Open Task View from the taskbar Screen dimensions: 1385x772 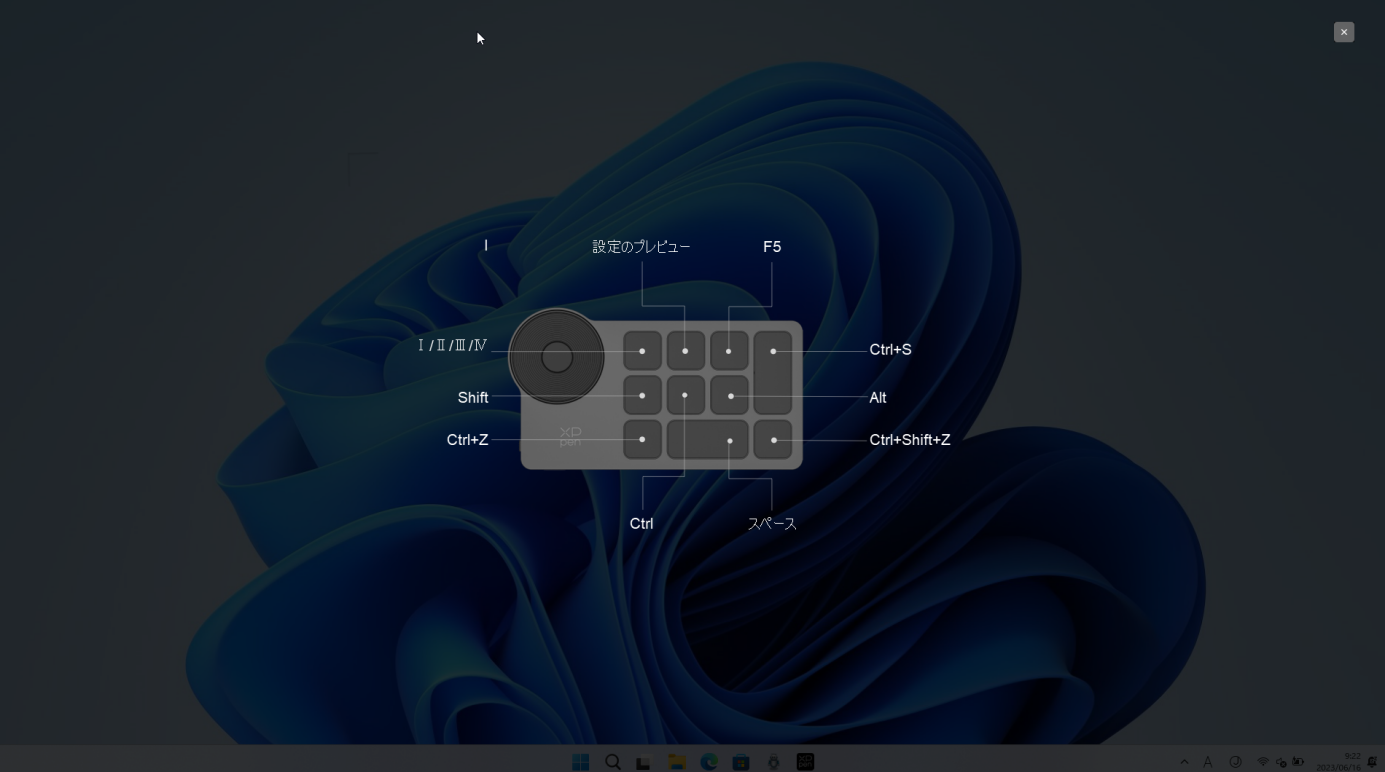644,762
